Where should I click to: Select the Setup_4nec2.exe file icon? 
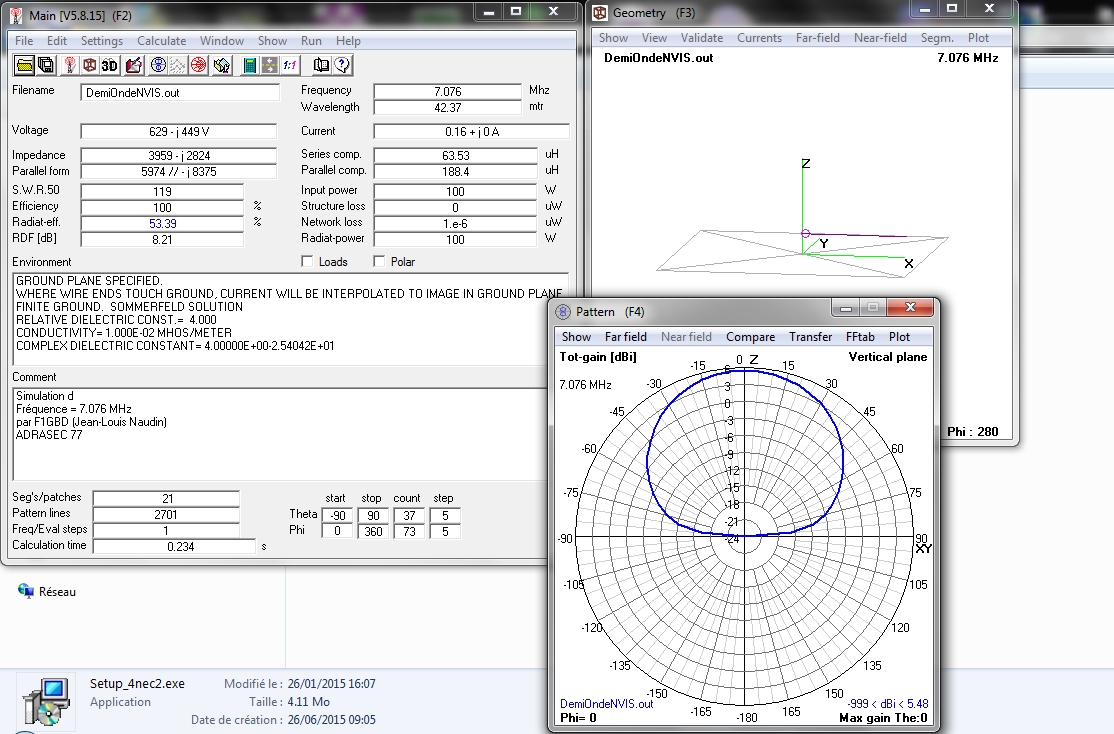coord(44,702)
